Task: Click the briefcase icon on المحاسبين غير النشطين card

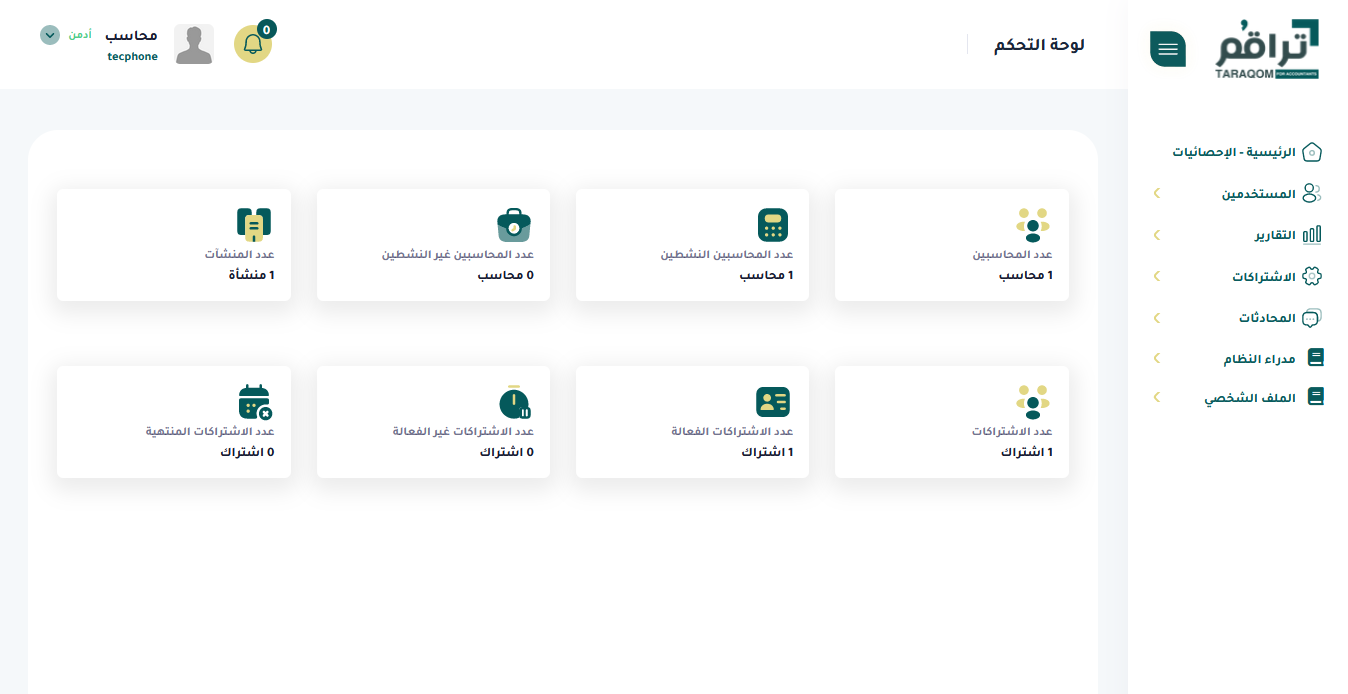Action: (x=513, y=225)
